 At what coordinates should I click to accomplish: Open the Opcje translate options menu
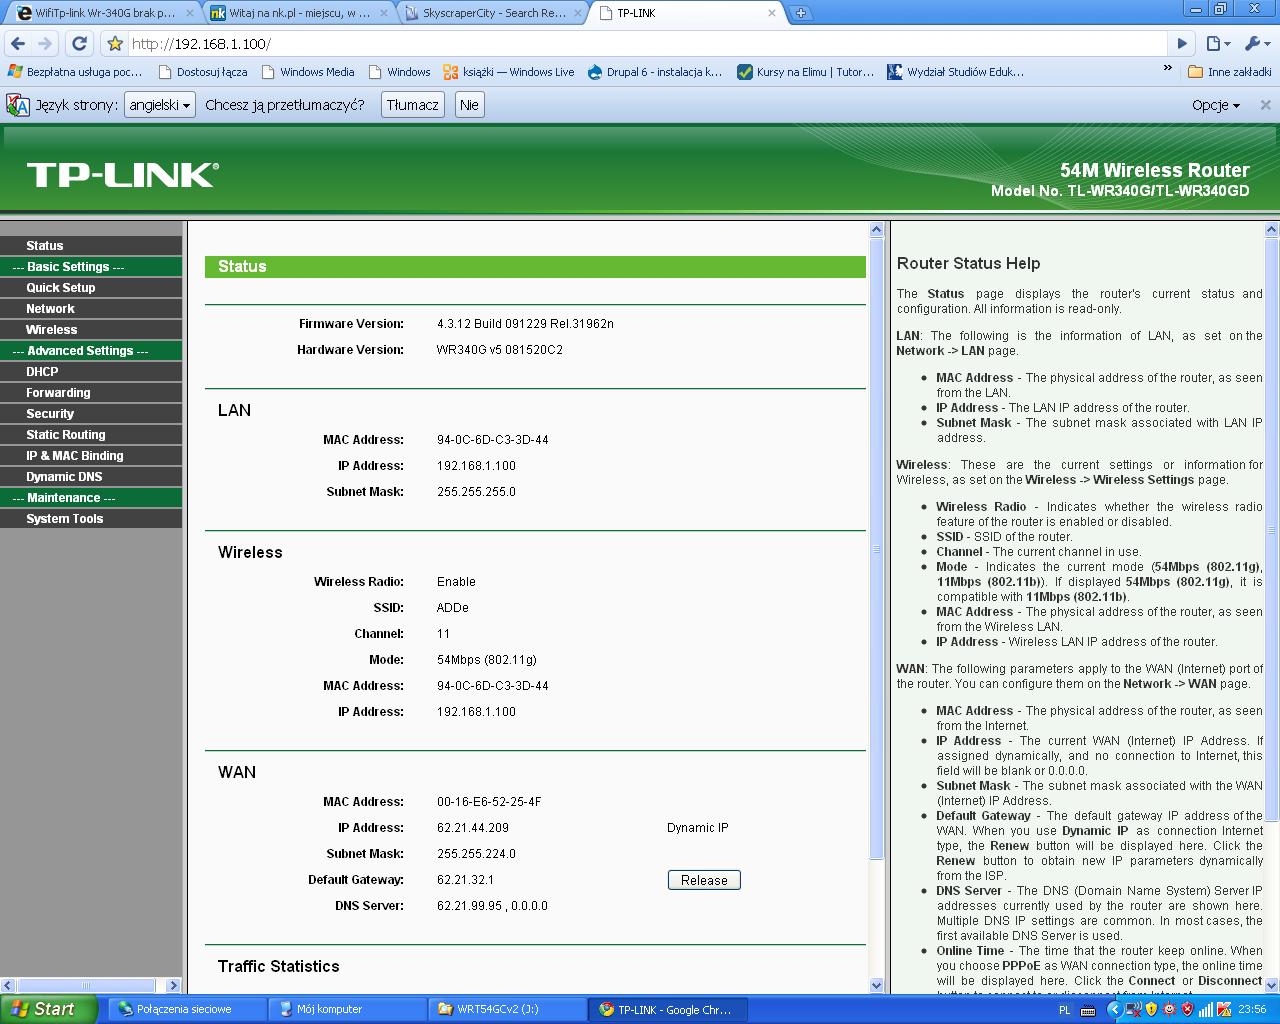(1216, 105)
